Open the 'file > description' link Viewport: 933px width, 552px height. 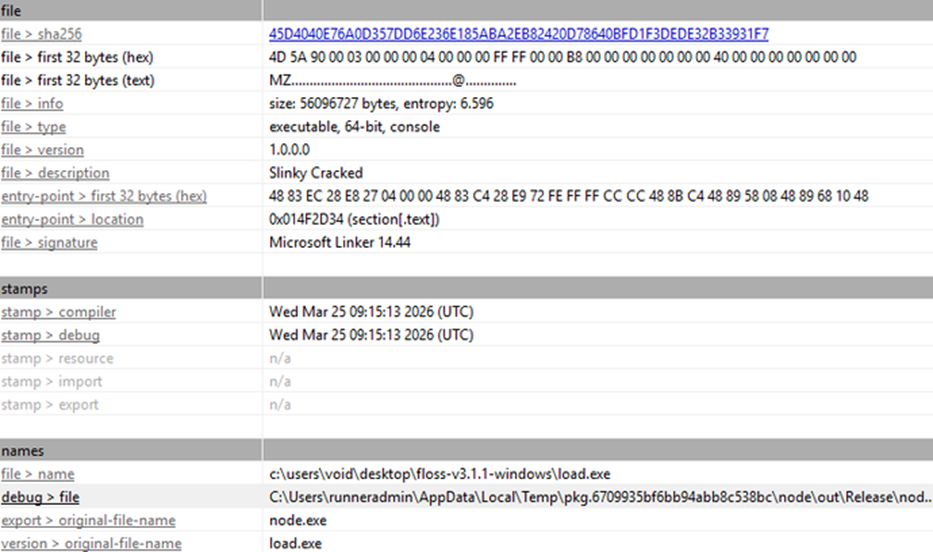pyautogui.click(x=55, y=173)
